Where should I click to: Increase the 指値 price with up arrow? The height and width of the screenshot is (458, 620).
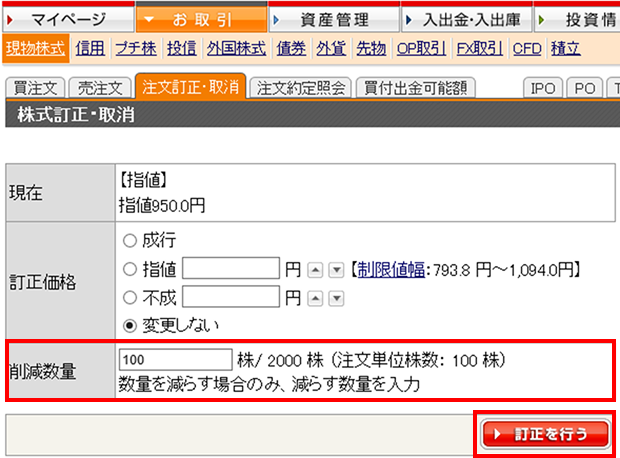[x=315, y=270]
